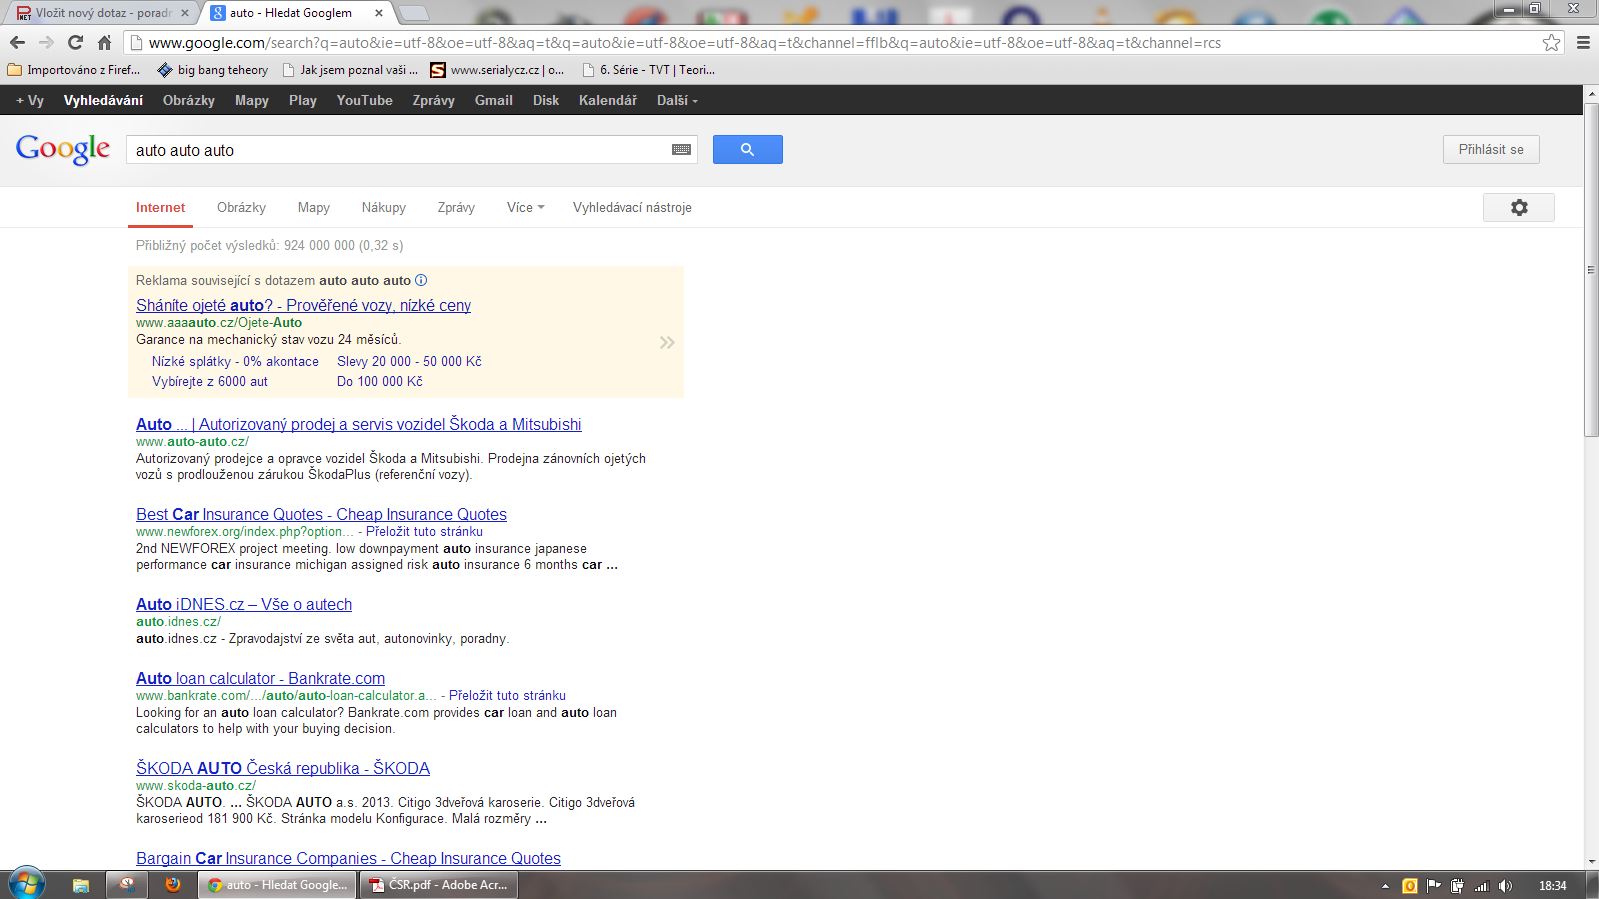Open the '6. Série - TVT | Teori...' bookmark
Image resolution: width=1599 pixels, height=899 pixels.
[649, 70]
